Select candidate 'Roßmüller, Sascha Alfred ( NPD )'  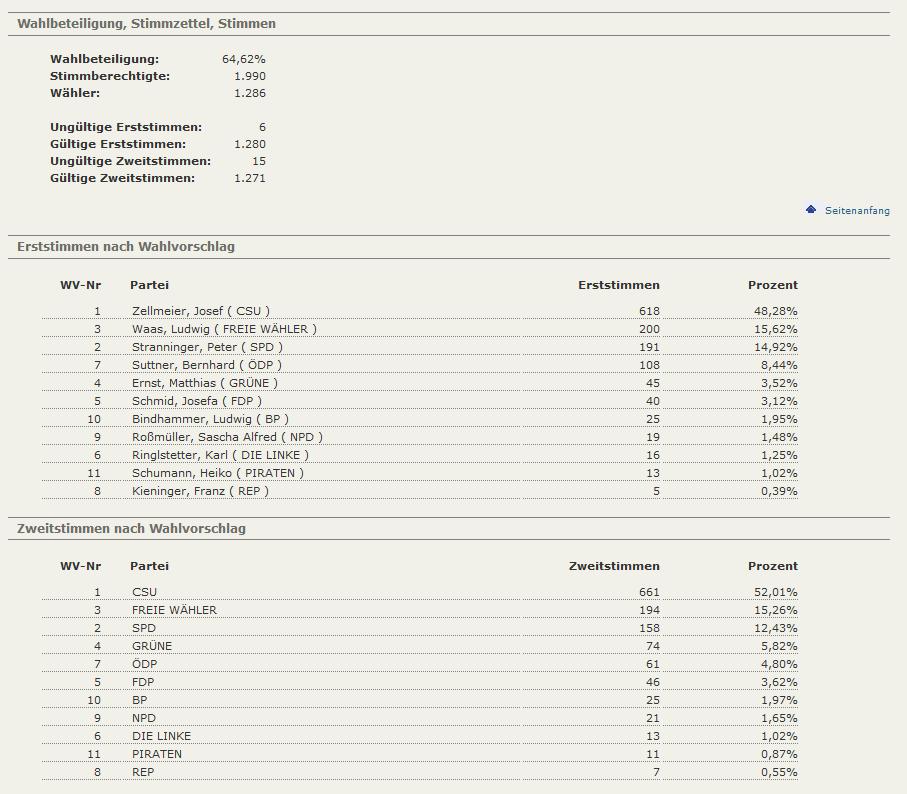tap(227, 437)
